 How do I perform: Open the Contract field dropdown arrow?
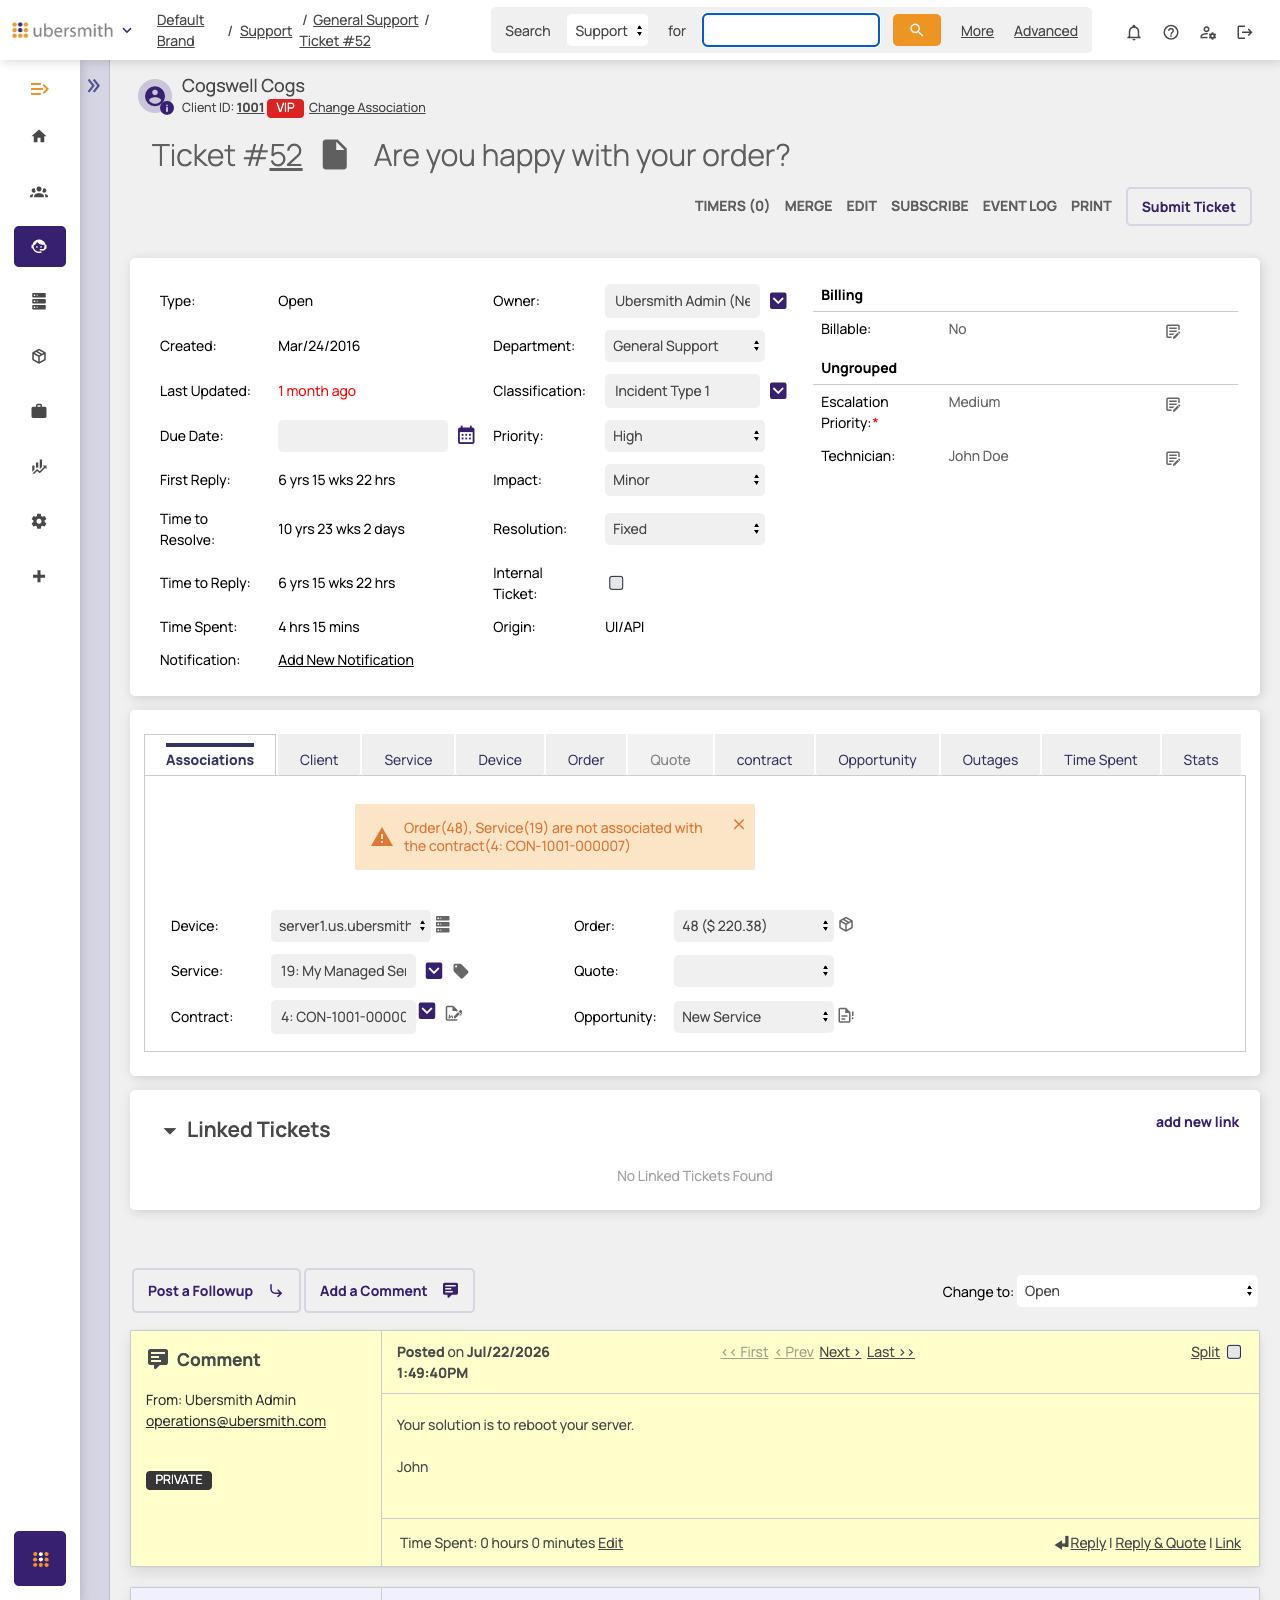tap(427, 1011)
